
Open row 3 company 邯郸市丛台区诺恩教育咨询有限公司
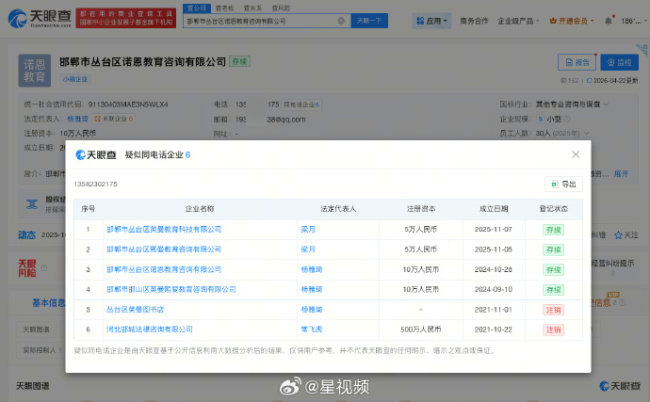pyautogui.click(x=164, y=270)
